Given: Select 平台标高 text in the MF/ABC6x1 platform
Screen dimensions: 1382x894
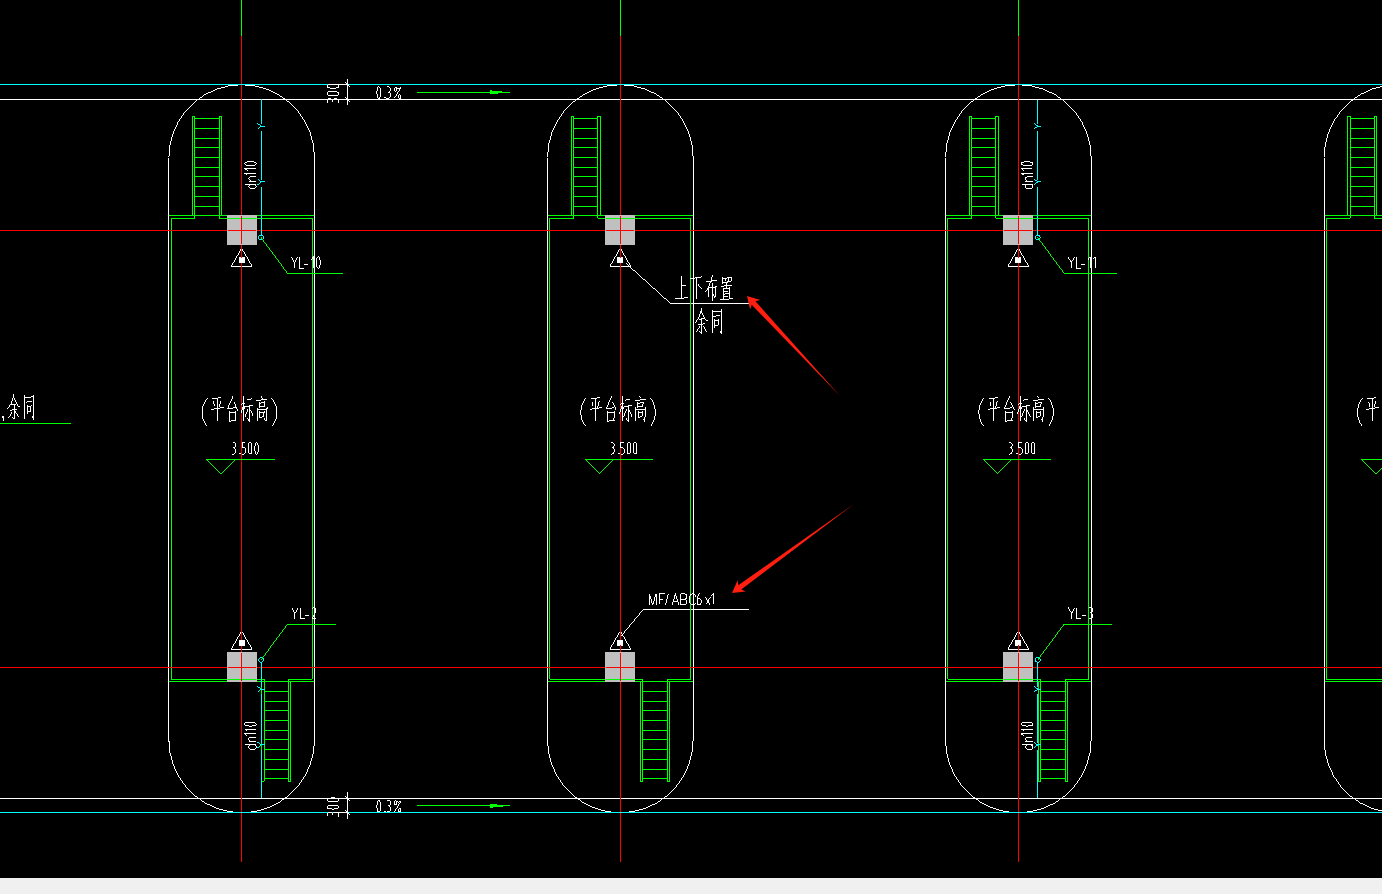Looking at the screenshot, I should pos(620,410).
